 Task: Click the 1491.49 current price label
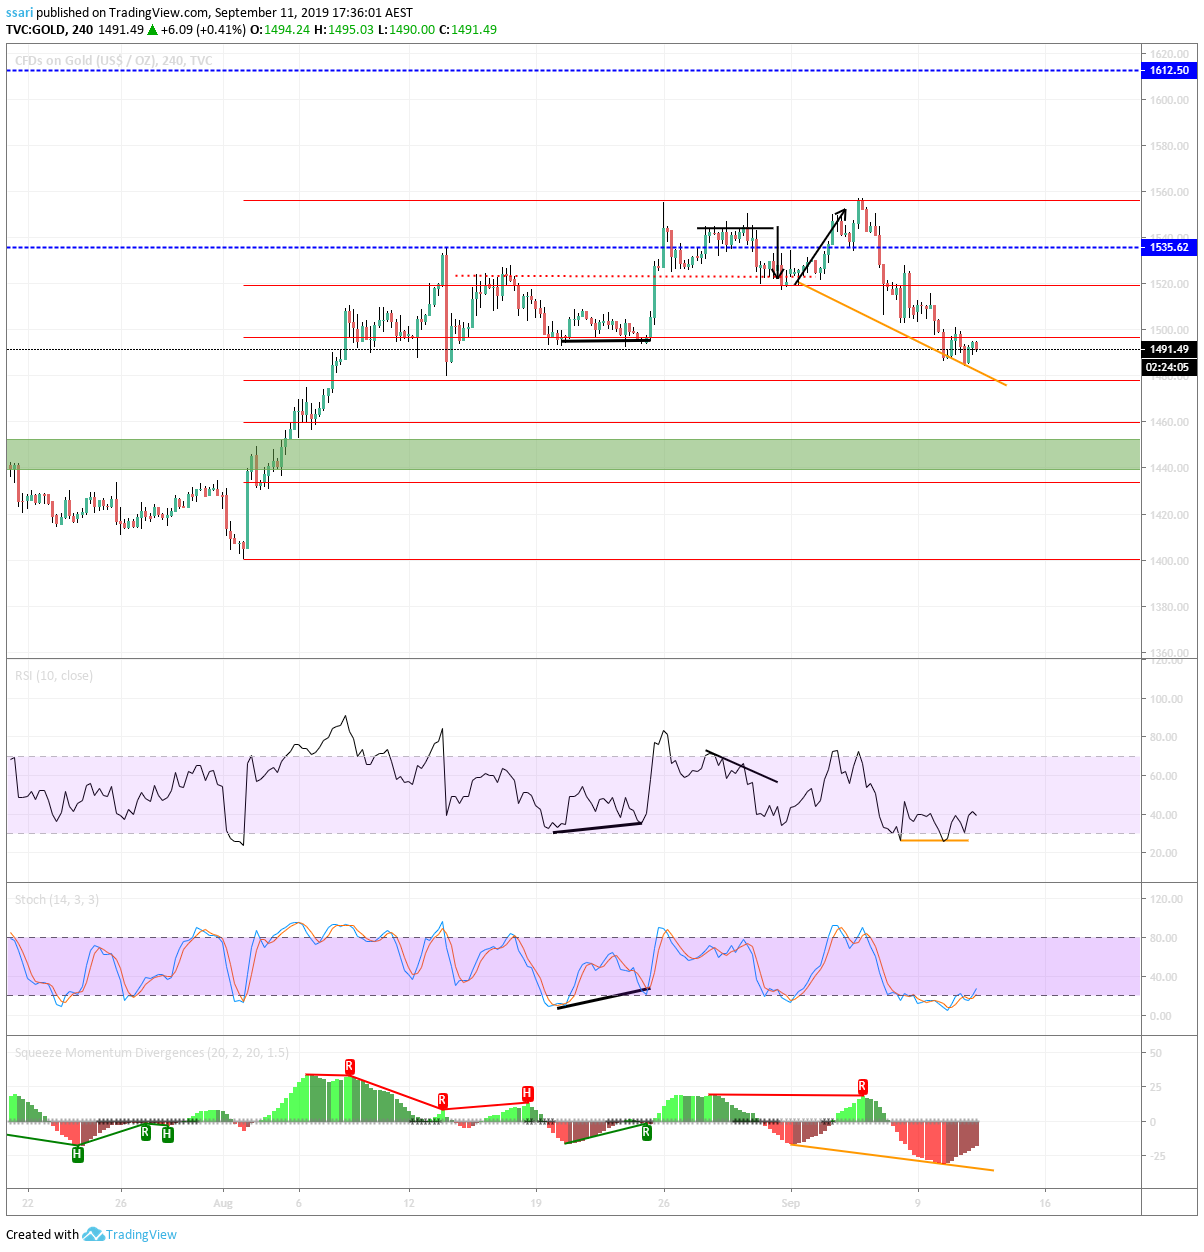tap(1169, 349)
